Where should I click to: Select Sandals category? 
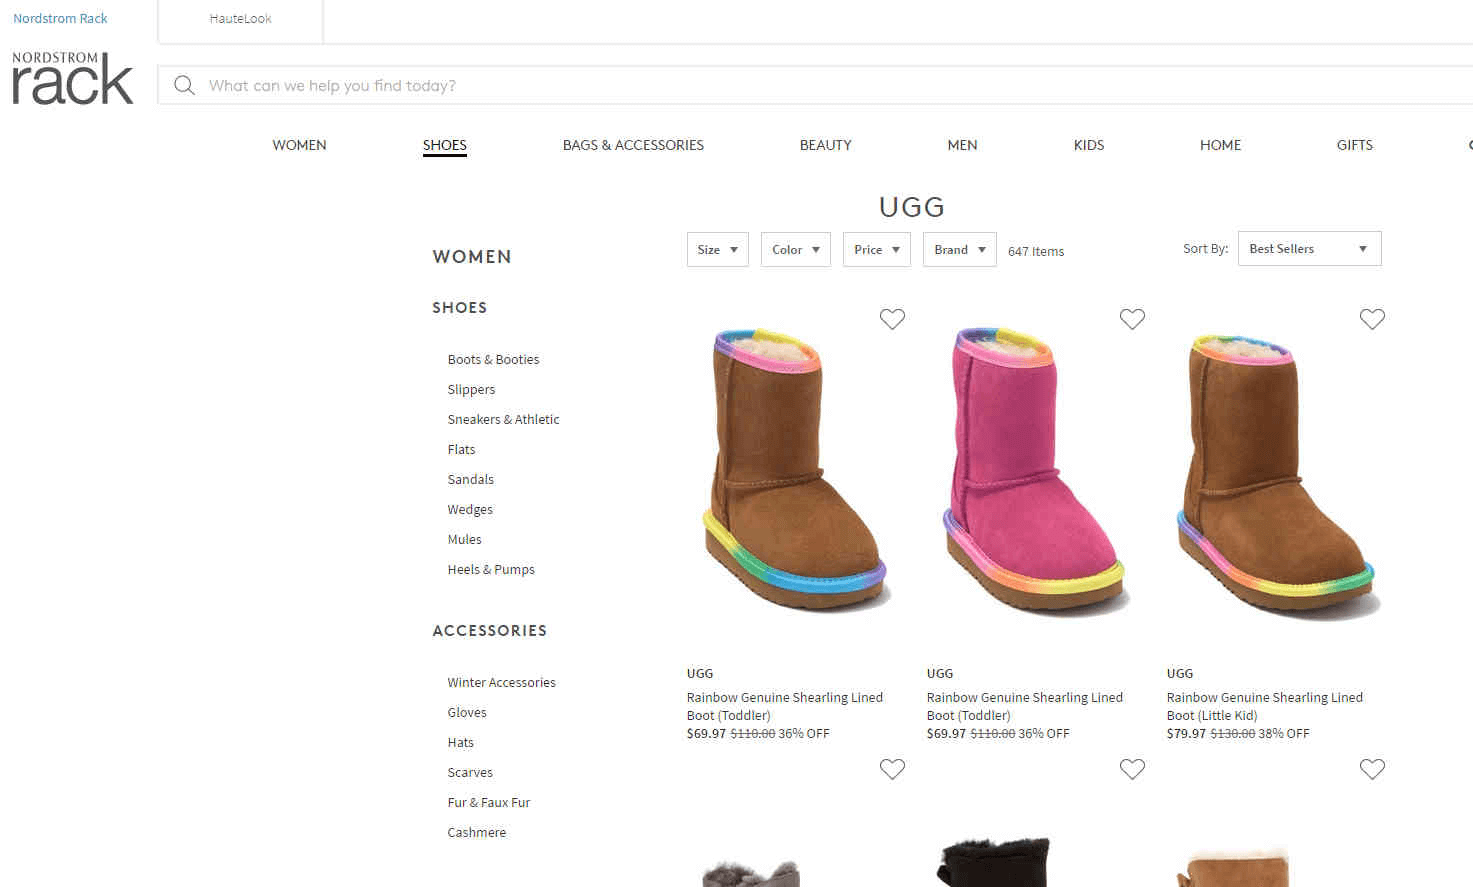click(470, 479)
